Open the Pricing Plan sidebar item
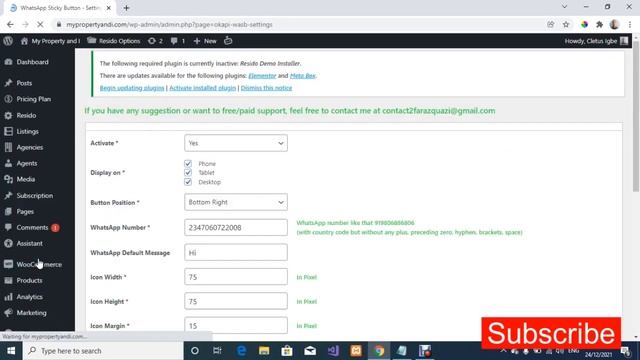The height and width of the screenshot is (360, 640). click(x=33, y=99)
